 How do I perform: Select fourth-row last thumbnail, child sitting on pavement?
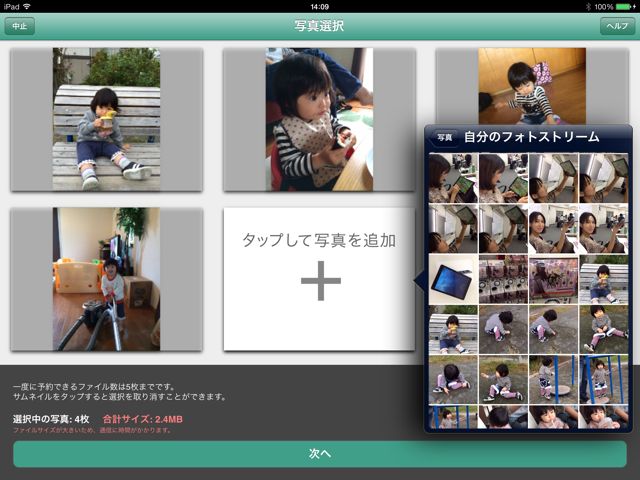604,330
